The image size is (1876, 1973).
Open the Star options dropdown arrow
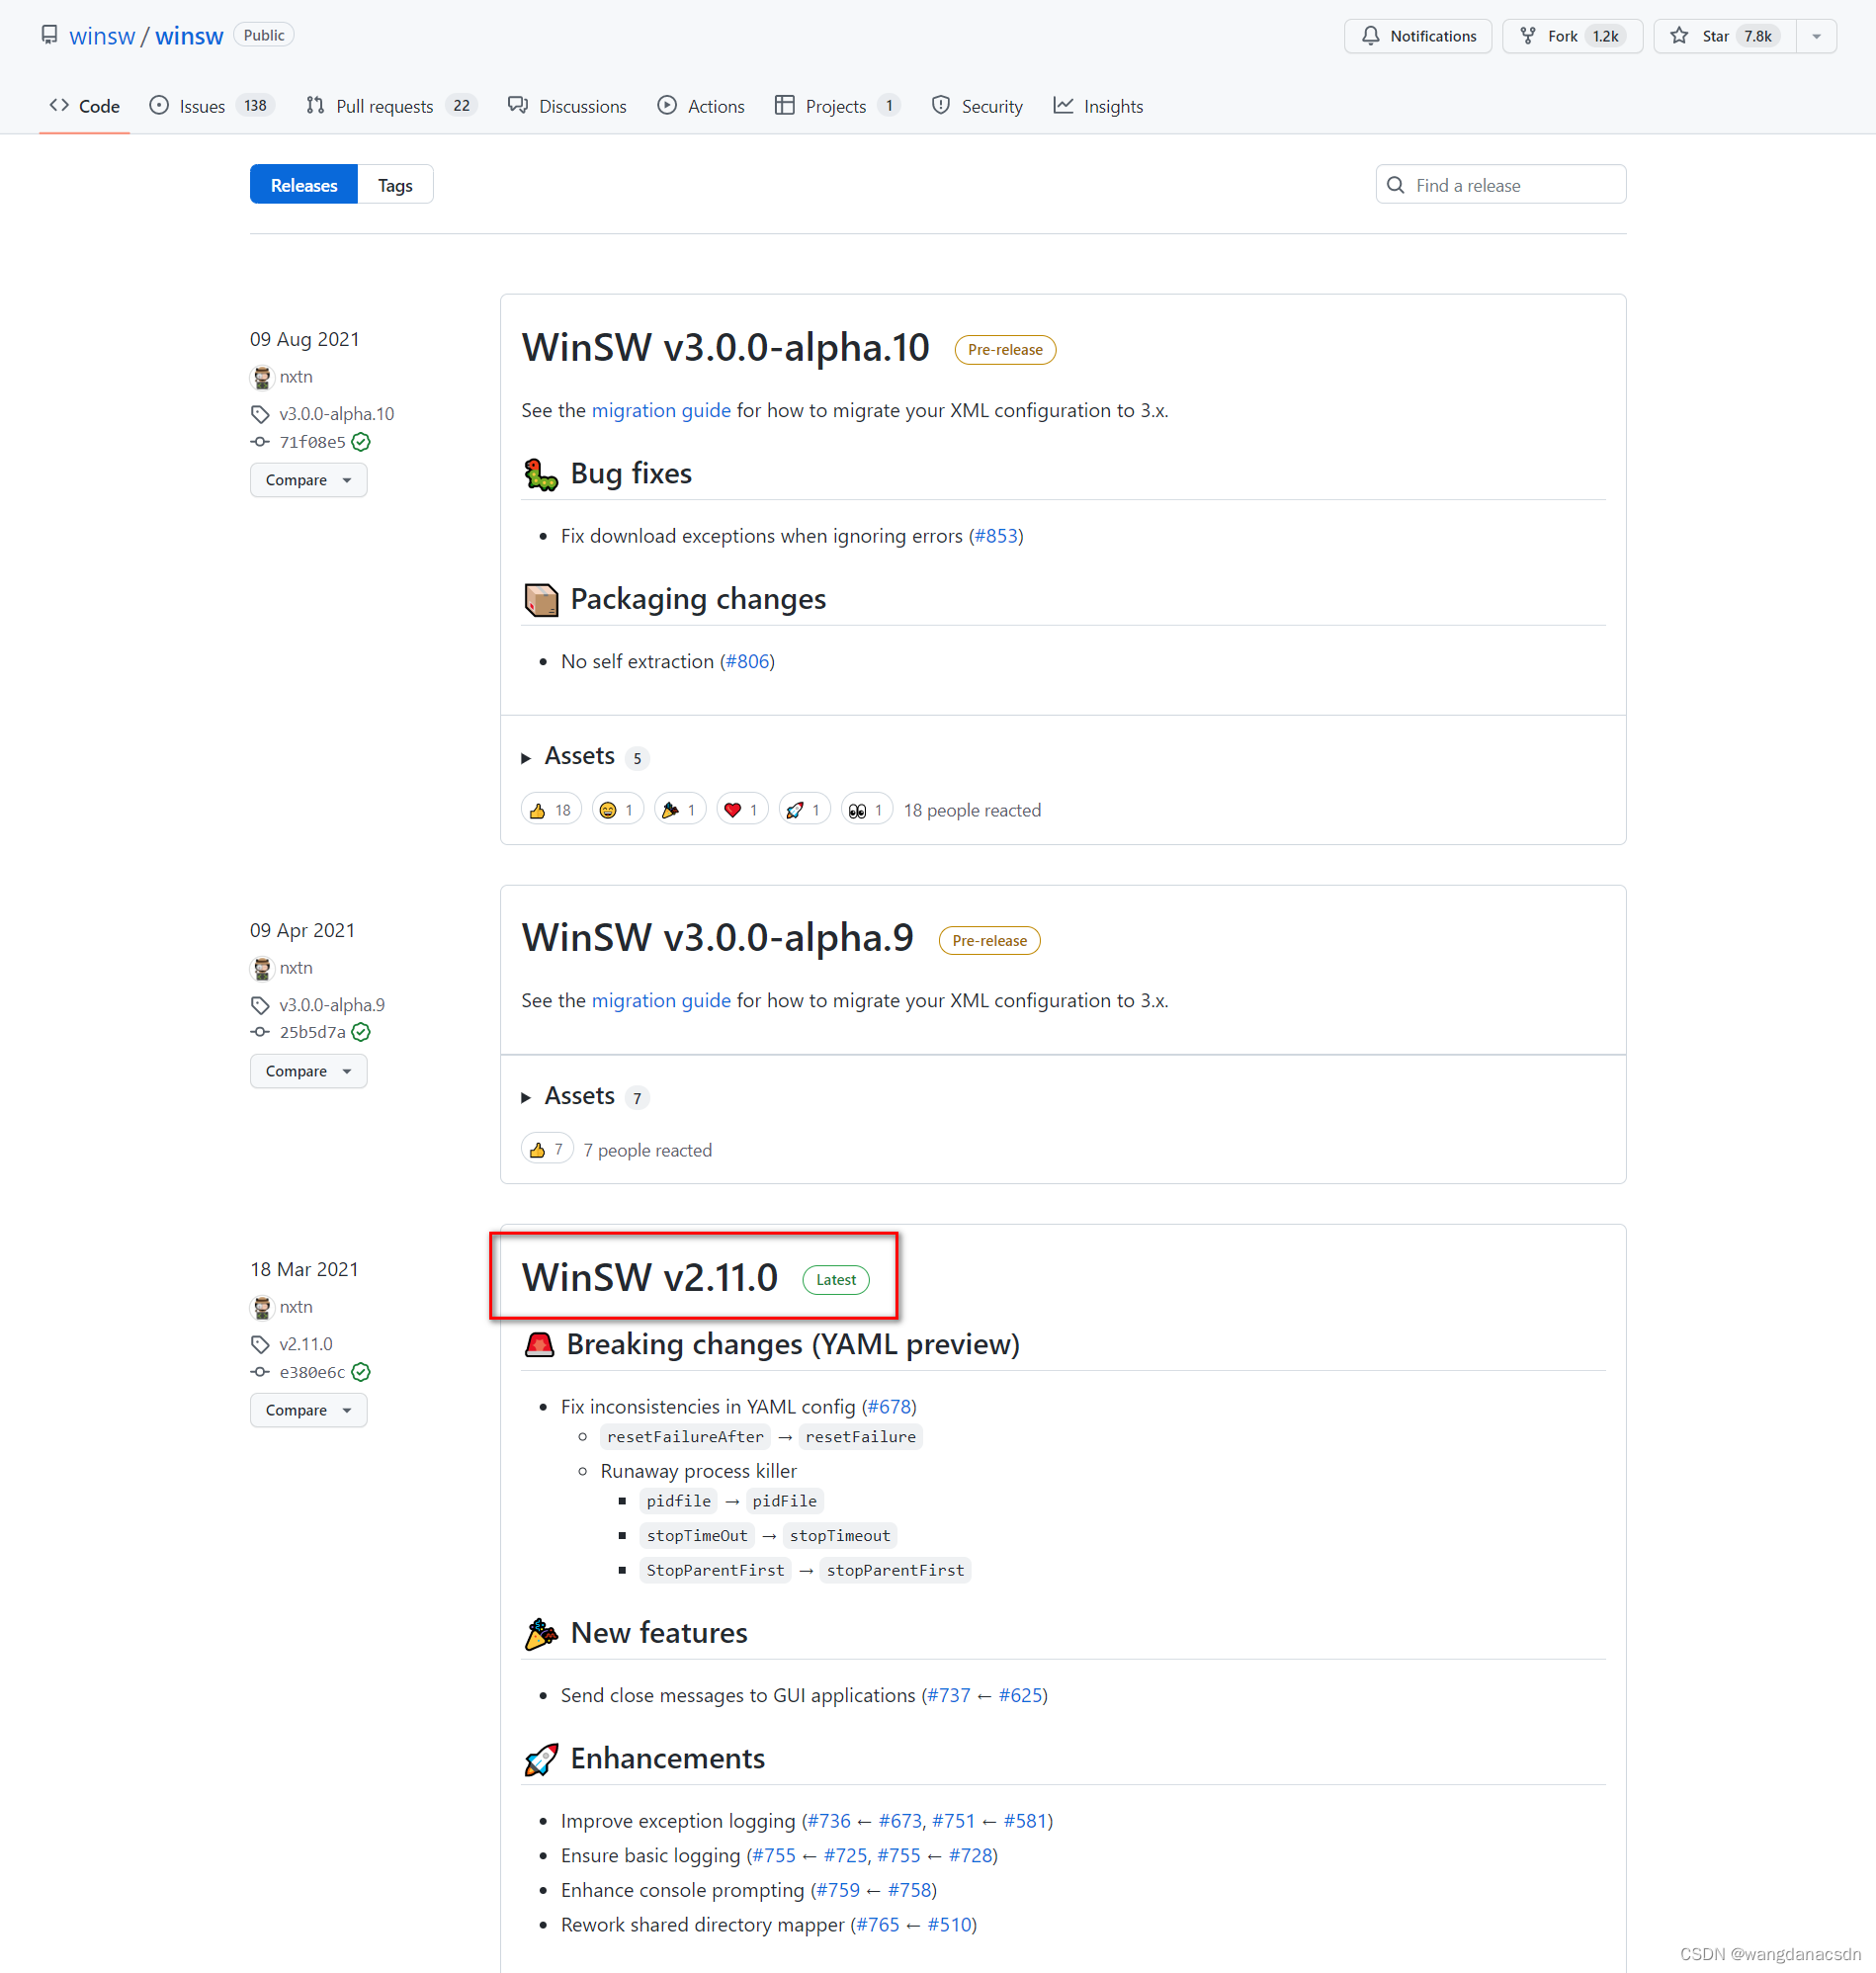(x=1816, y=36)
